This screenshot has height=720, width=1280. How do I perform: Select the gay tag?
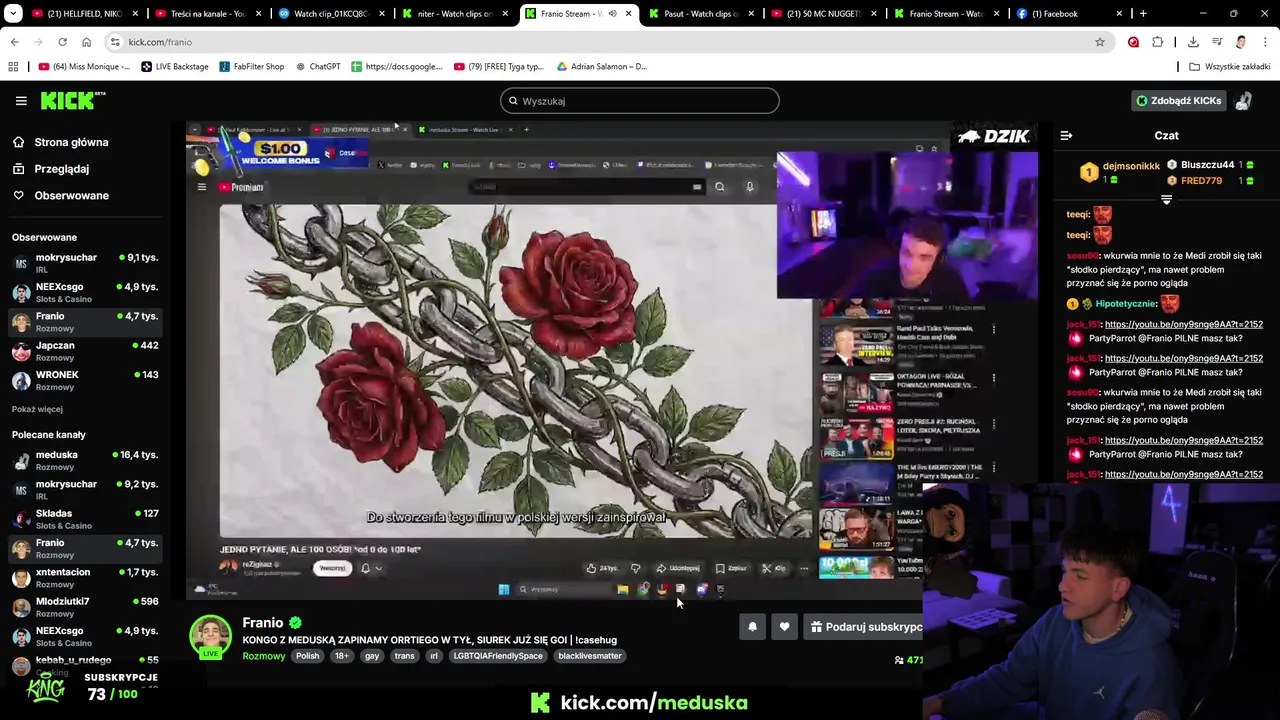372,656
